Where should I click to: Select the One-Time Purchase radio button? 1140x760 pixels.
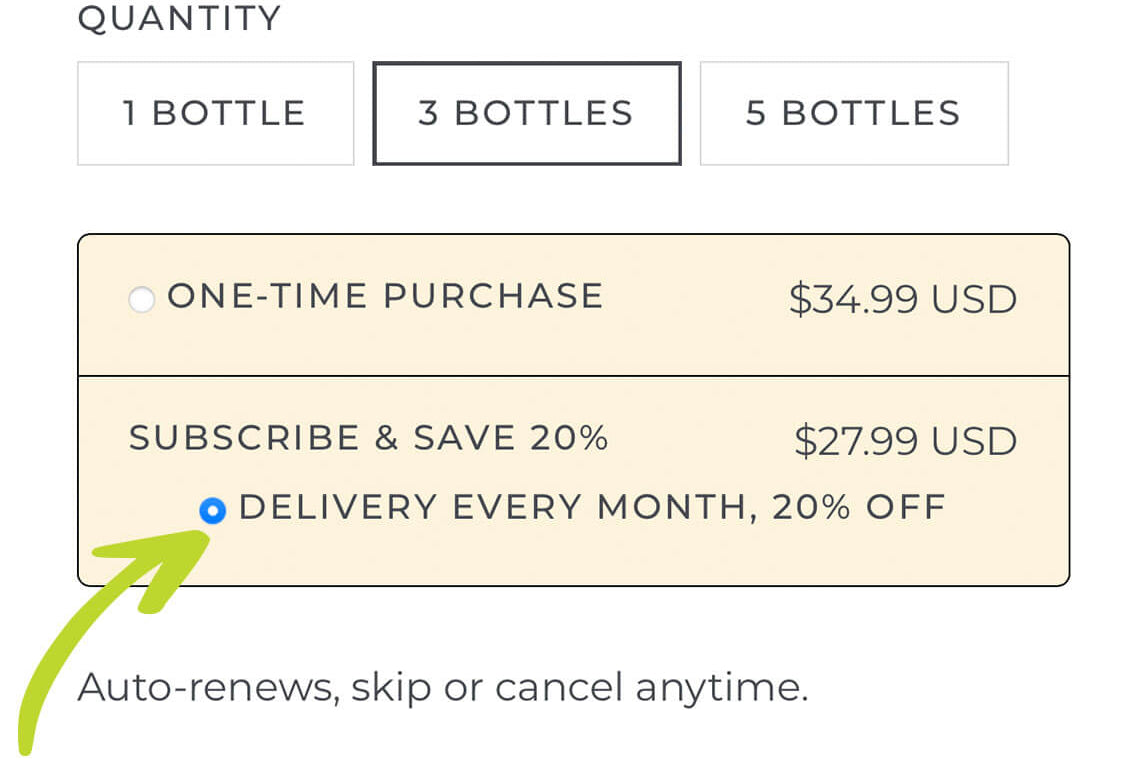click(142, 299)
